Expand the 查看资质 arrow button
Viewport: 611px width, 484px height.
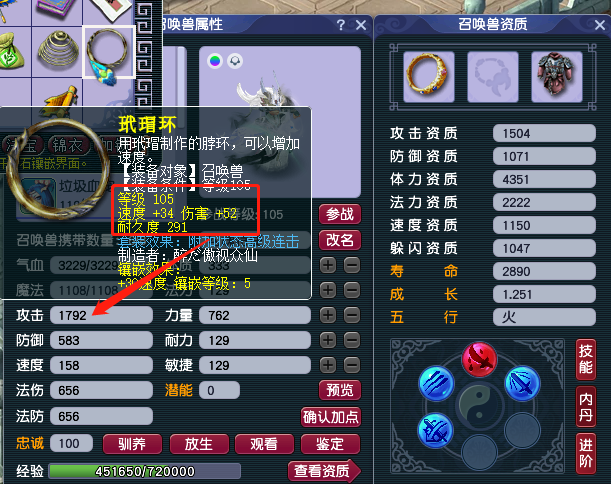coord(324,471)
